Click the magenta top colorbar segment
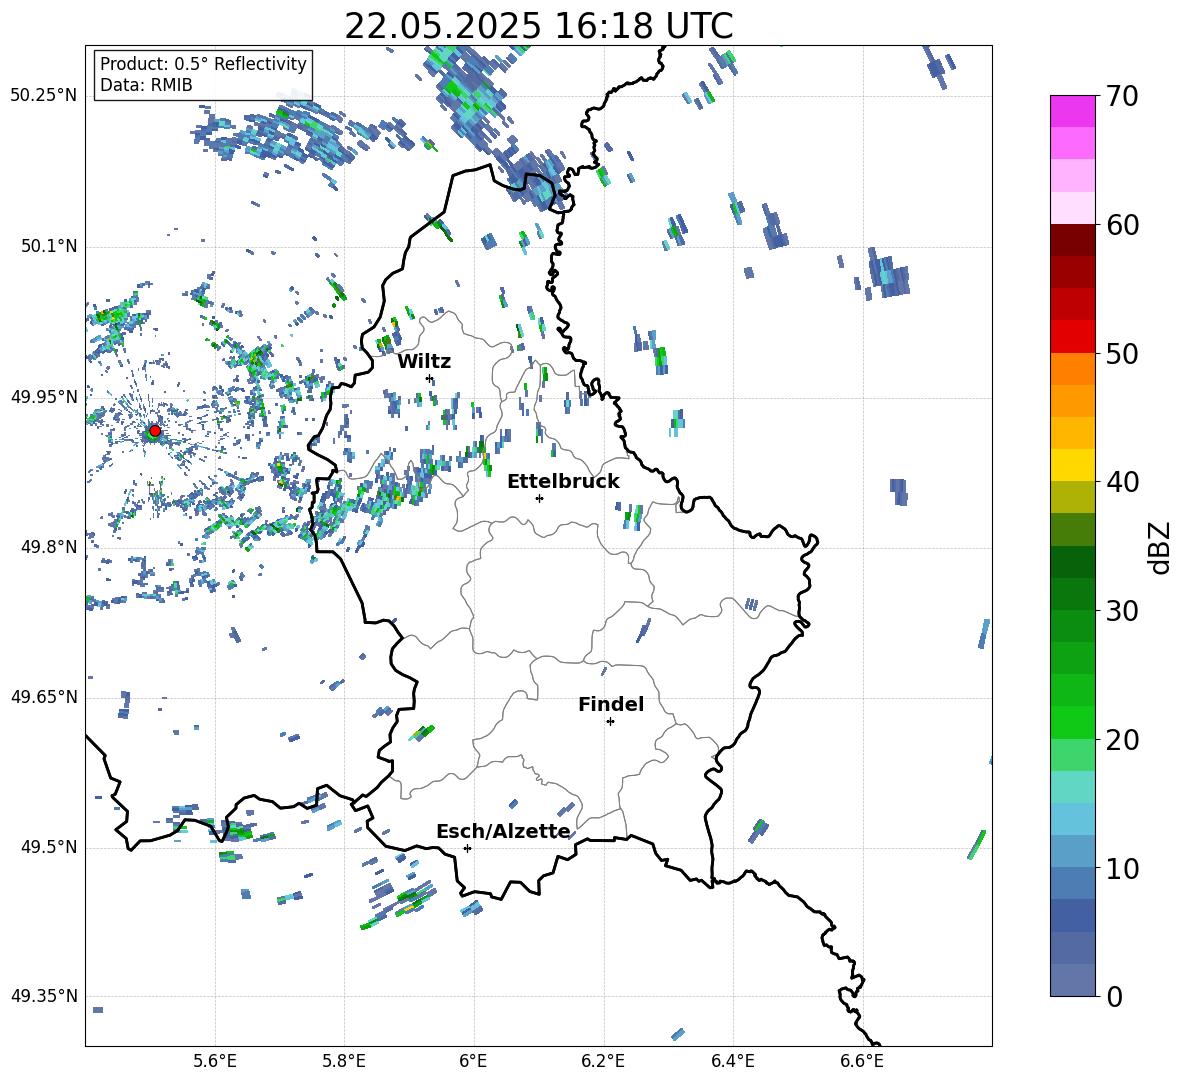Screen dimensions: 1184x1081 pos(1072,111)
